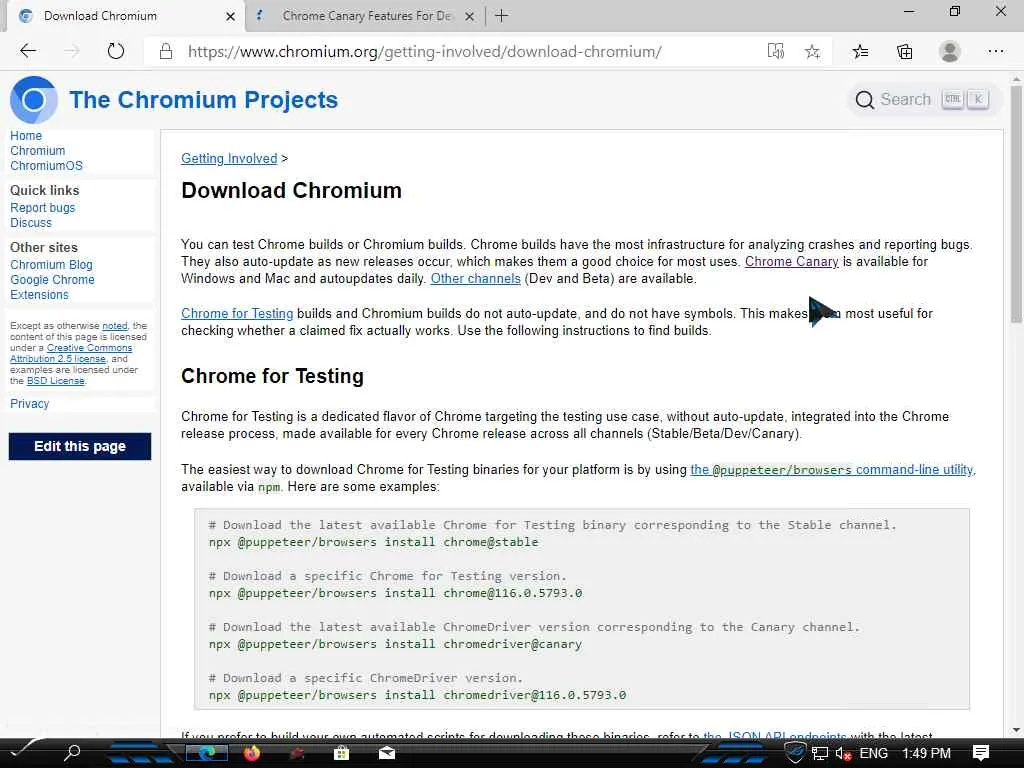Open the Windows Start button in the taskbar

[x=24, y=752]
